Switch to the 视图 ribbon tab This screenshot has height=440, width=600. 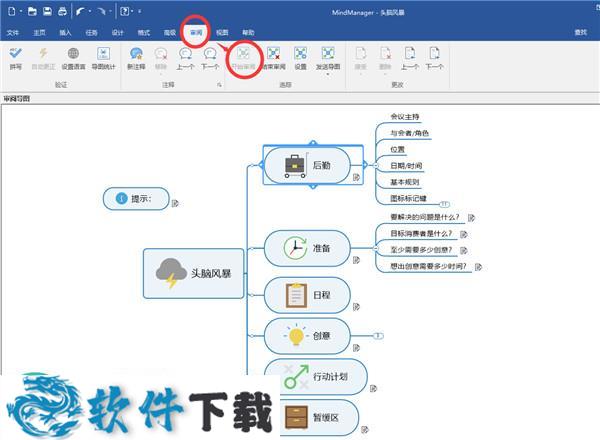tap(222, 33)
